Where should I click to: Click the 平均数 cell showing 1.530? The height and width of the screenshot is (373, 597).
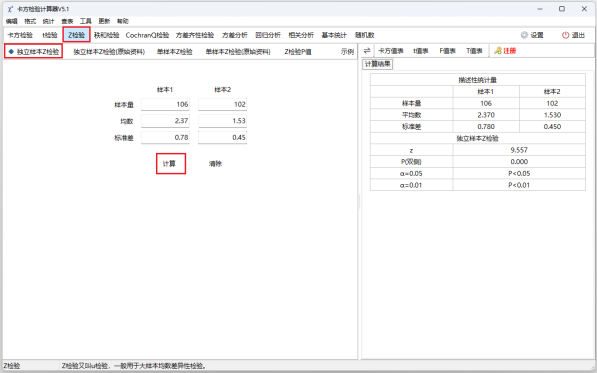552,115
